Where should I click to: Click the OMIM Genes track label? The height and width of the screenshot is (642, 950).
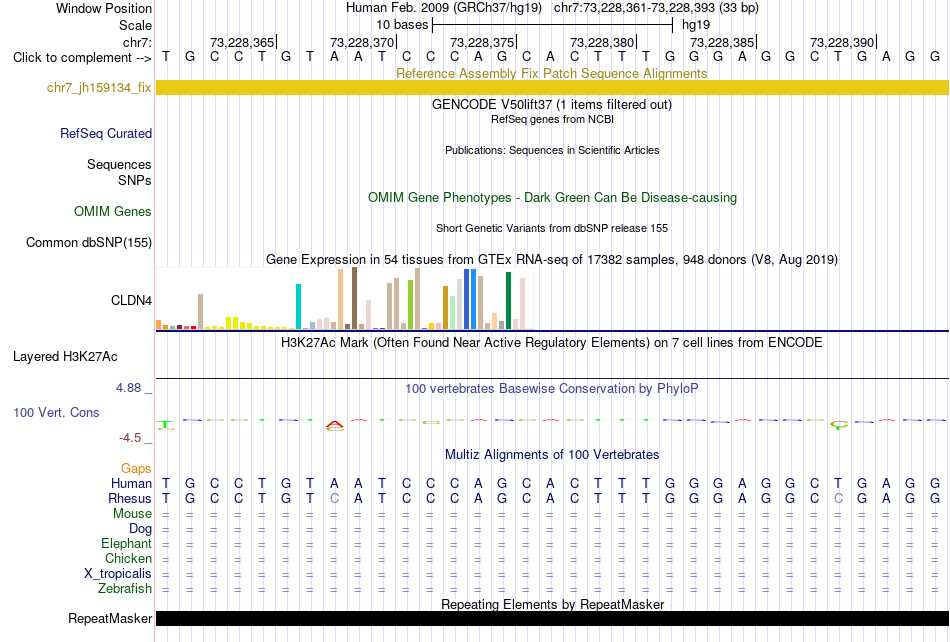[x=113, y=211]
